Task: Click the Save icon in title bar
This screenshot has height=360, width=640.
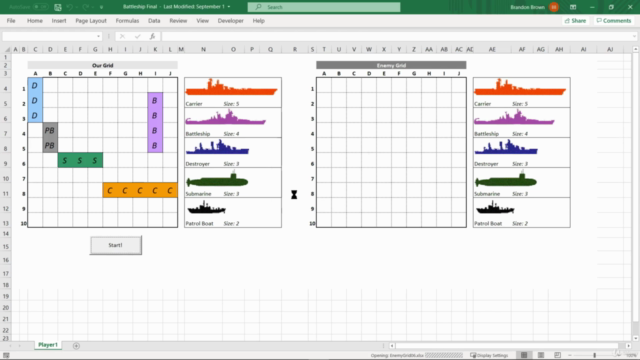Action: [x=58, y=7]
